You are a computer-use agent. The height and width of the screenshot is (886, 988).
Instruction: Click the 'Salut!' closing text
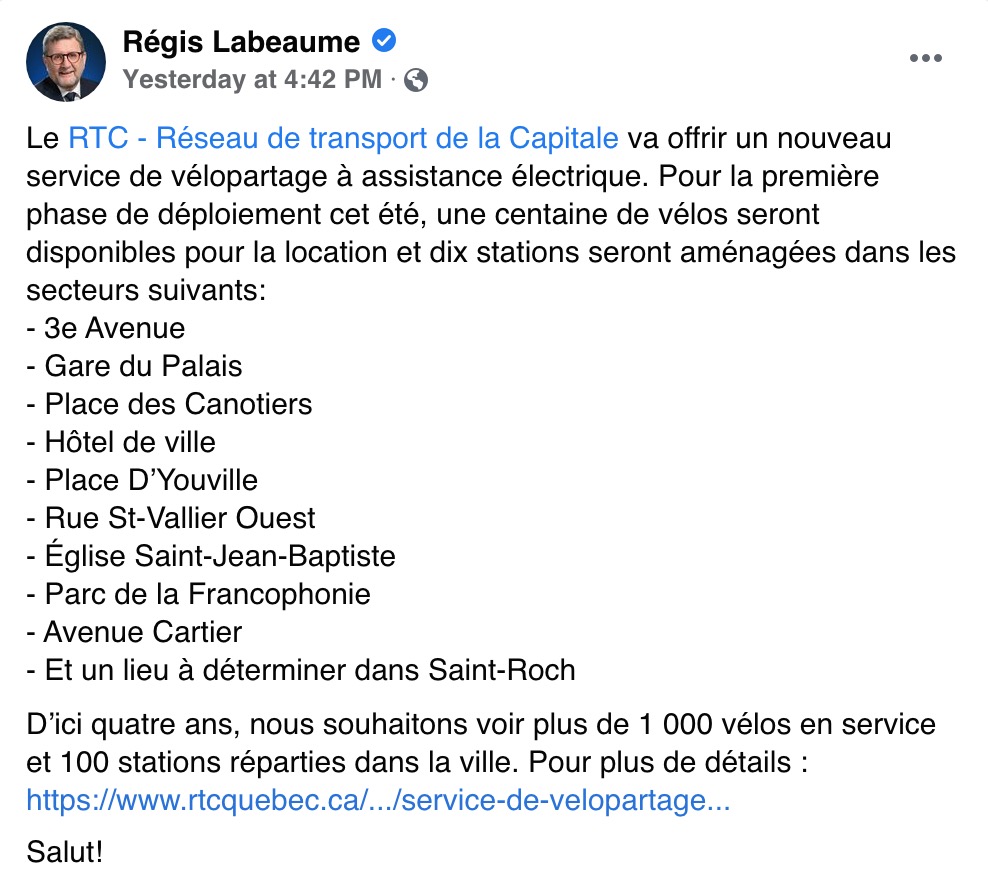(x=64, y=852)
